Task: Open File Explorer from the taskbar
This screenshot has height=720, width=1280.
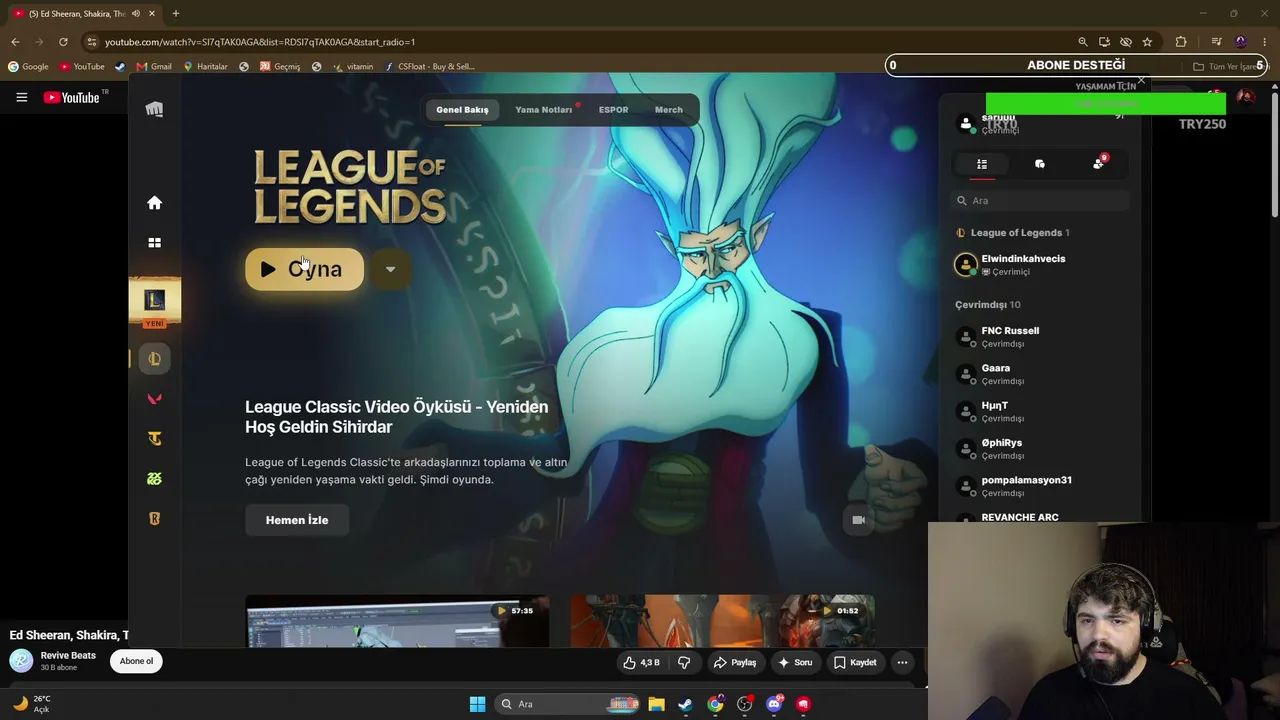Action: [x=656, y=704]
